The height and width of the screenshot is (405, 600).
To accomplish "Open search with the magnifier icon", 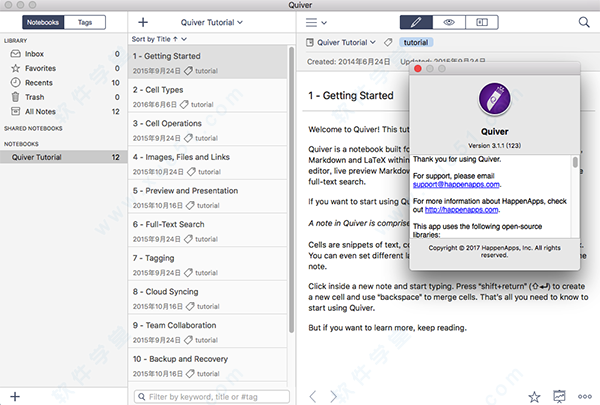I will [x=584, y=22].
